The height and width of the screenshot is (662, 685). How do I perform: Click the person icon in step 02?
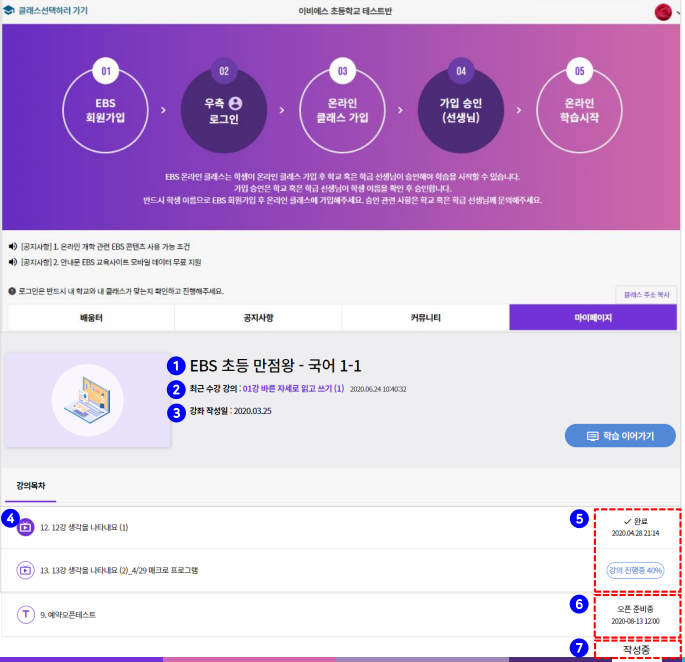click(x=235, y=103)
